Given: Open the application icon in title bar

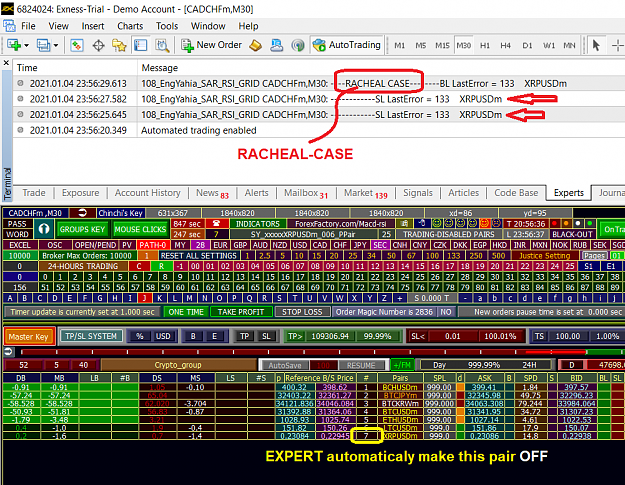Looking at the screenshot, I should (7, 8).
